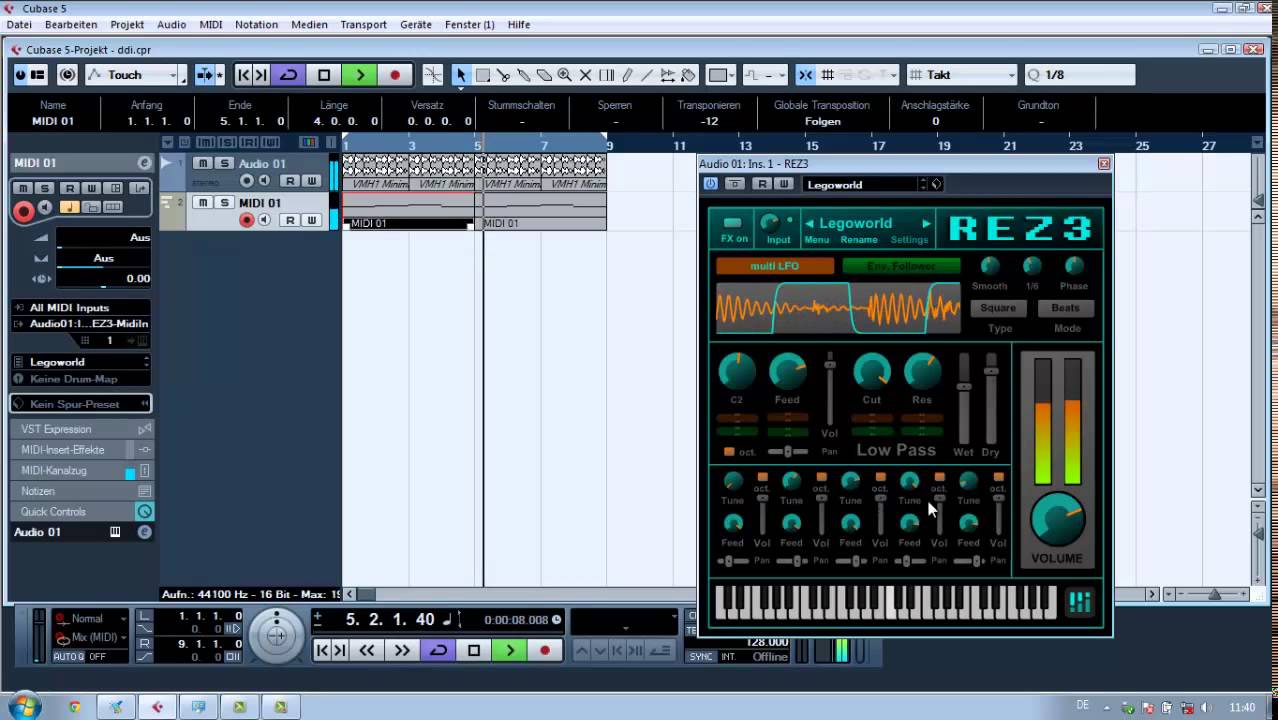Image resolution: width=1278 pixels, height=720 pixels.
Task: Open the Takt grid type dropdown
Action: click(x=962, y=75)
